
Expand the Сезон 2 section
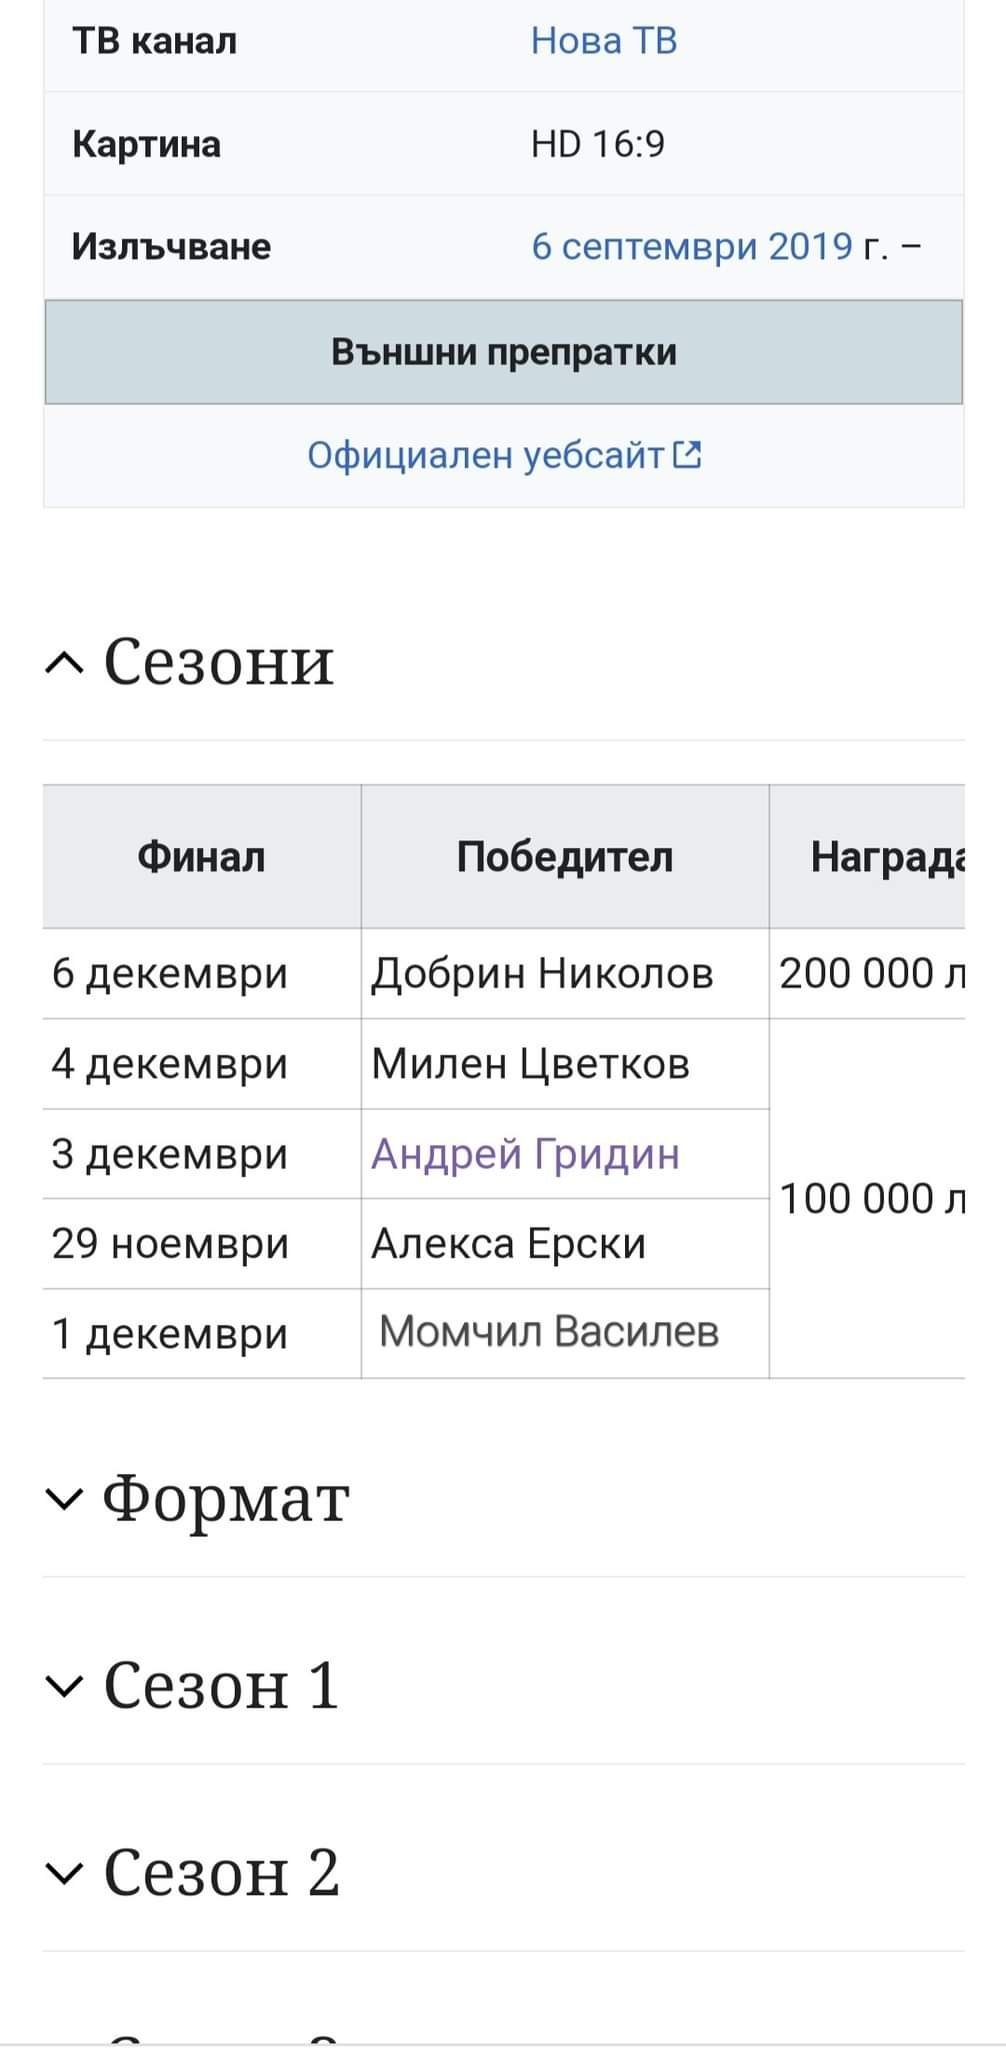pos(65,1872)
